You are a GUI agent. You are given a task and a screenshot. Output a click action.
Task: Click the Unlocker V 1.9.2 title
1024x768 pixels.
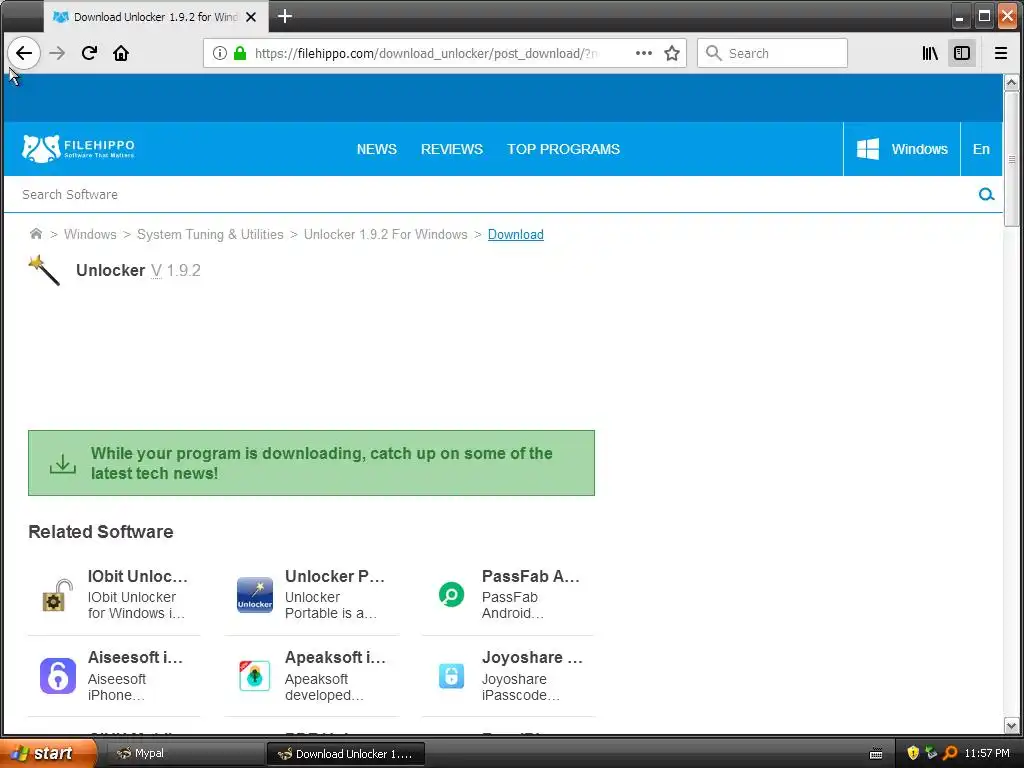(x=138, y=270)
